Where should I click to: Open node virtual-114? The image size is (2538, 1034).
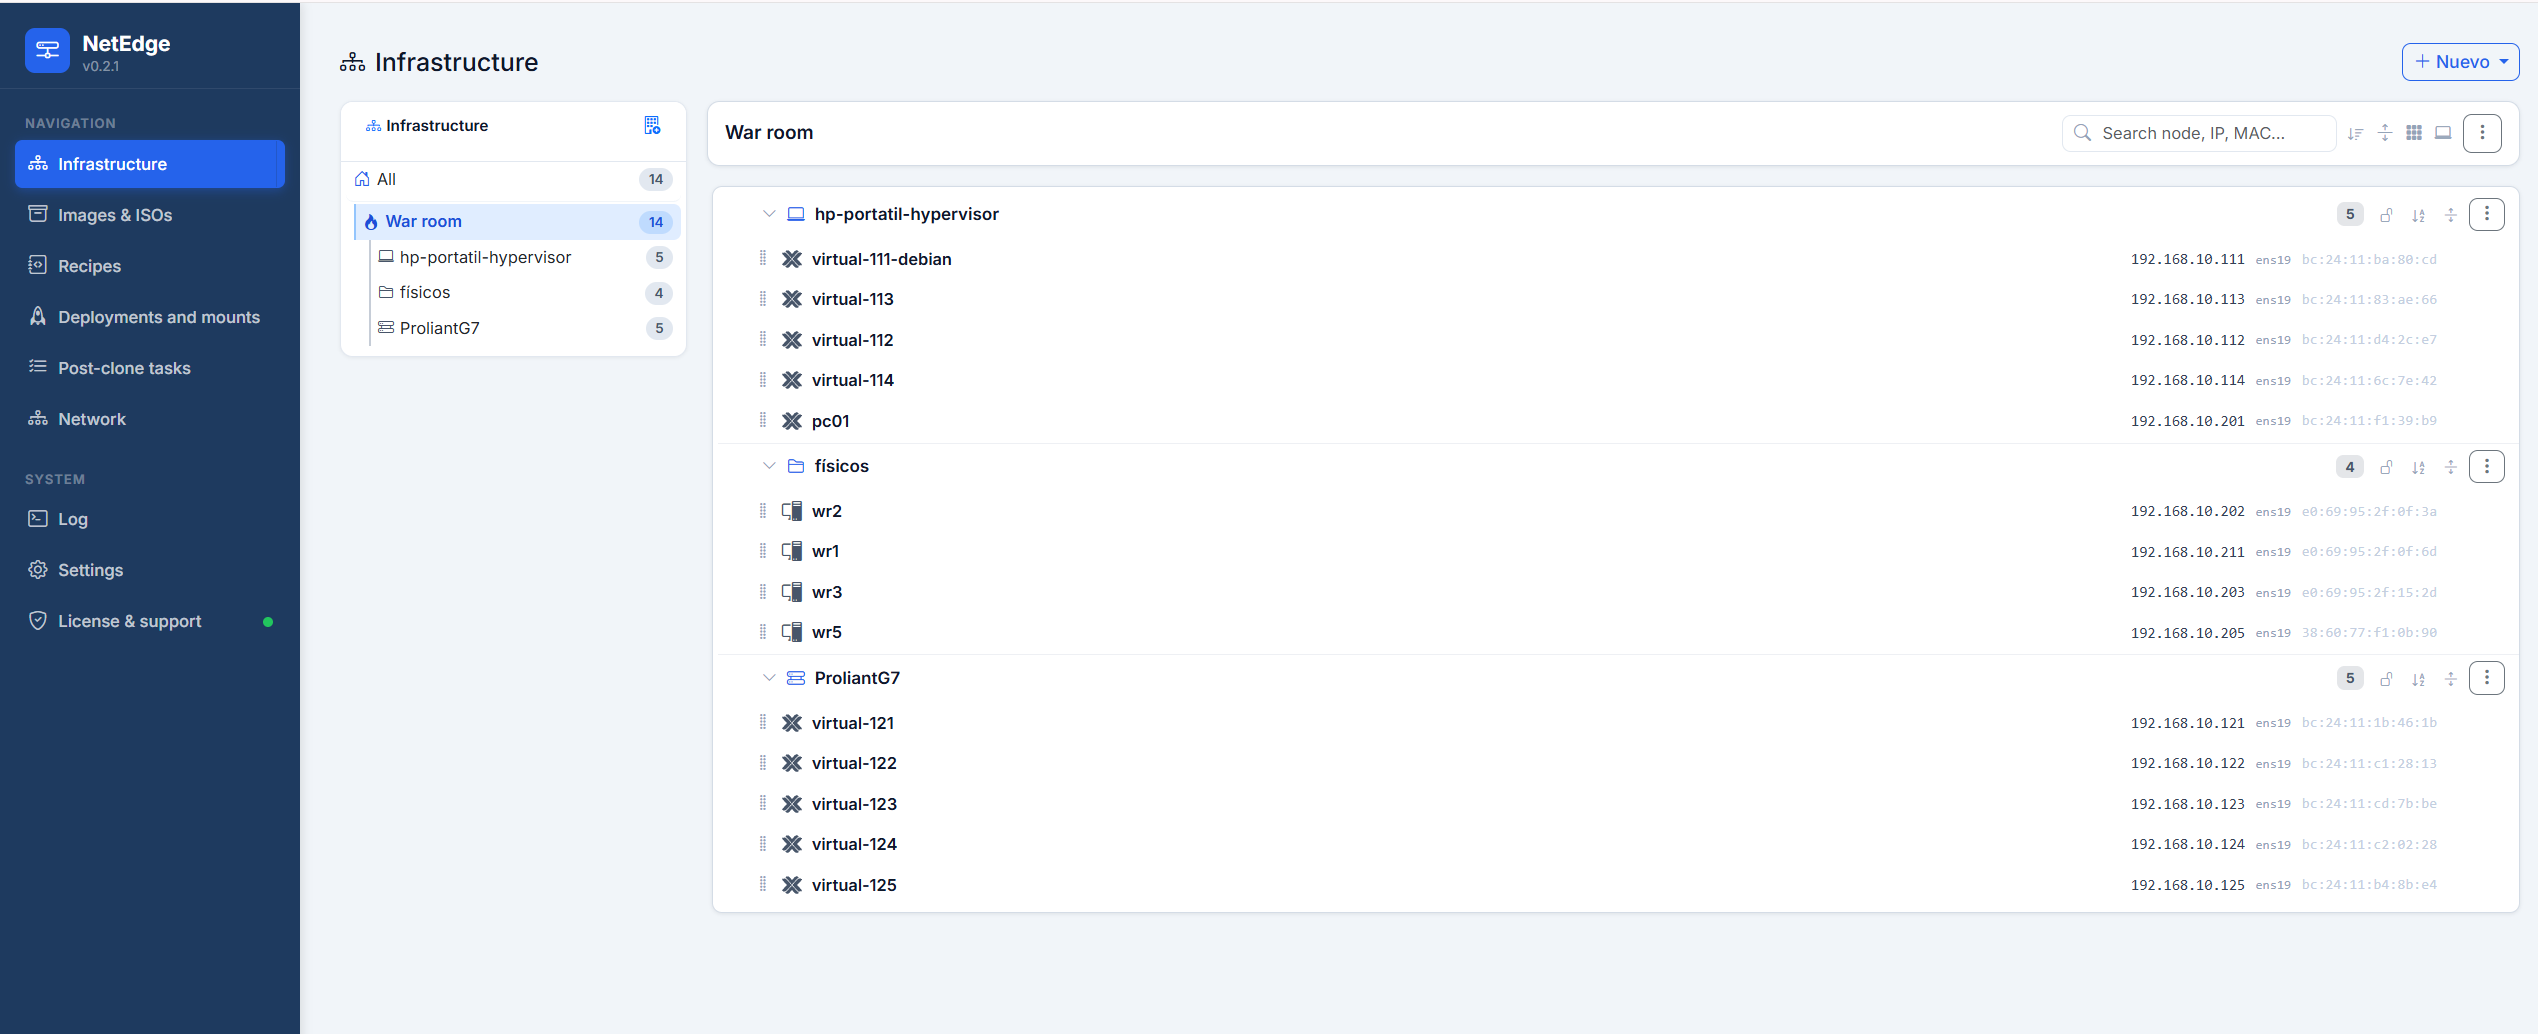pyautogui.click(x=852, y=380)
